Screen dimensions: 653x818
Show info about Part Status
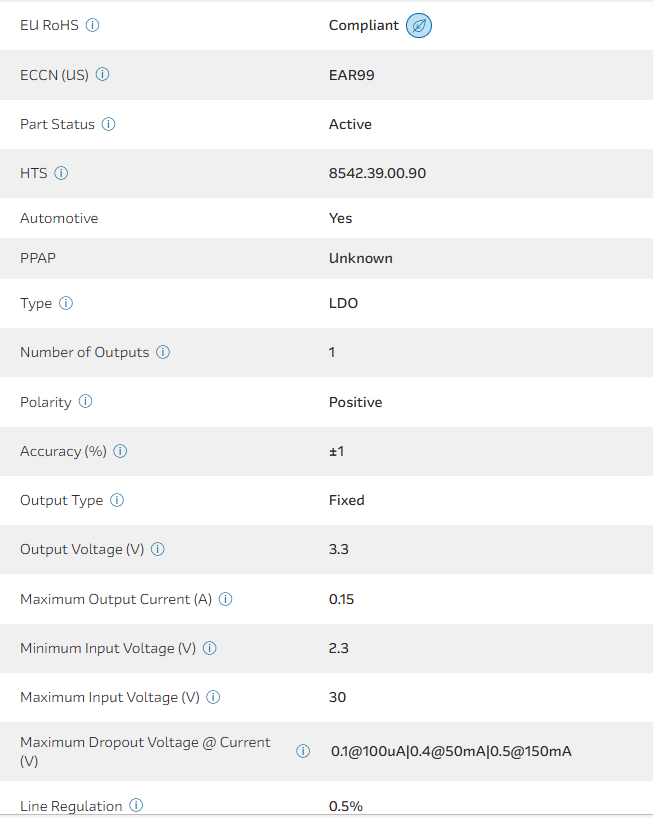coord(109,124)
